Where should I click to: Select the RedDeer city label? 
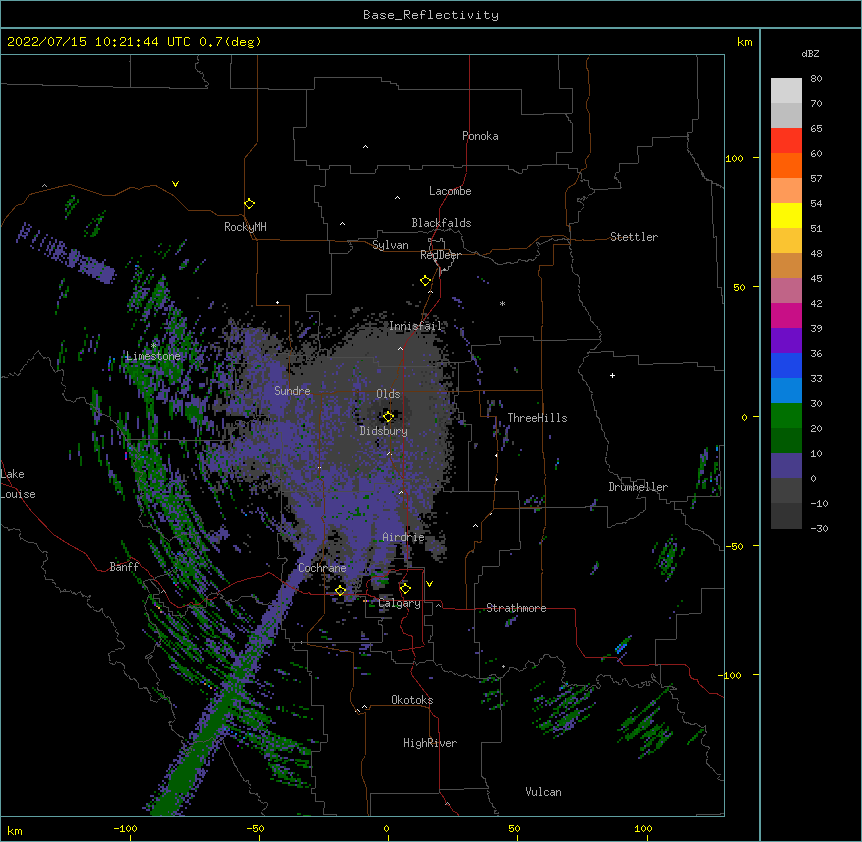pyautogui.click(x=440, y=255)
